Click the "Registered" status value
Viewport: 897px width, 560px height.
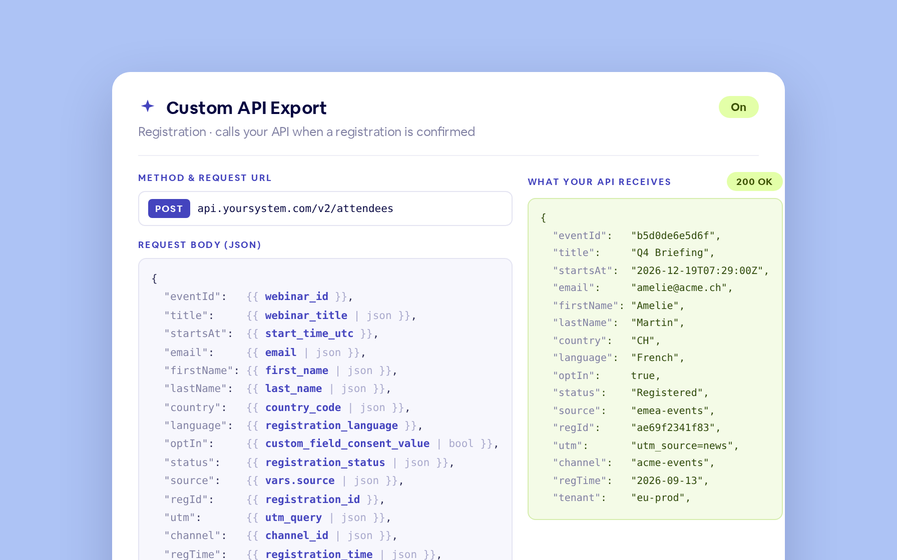coord(669,393)
